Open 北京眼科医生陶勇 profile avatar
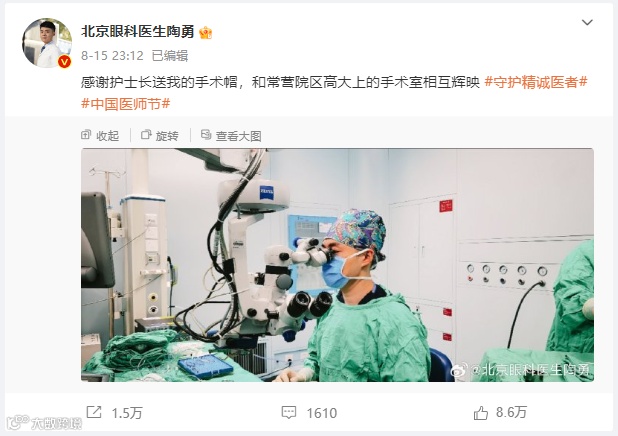Image resolution: width=618 pixels, height=436 pixels. (x=47, y=43)
